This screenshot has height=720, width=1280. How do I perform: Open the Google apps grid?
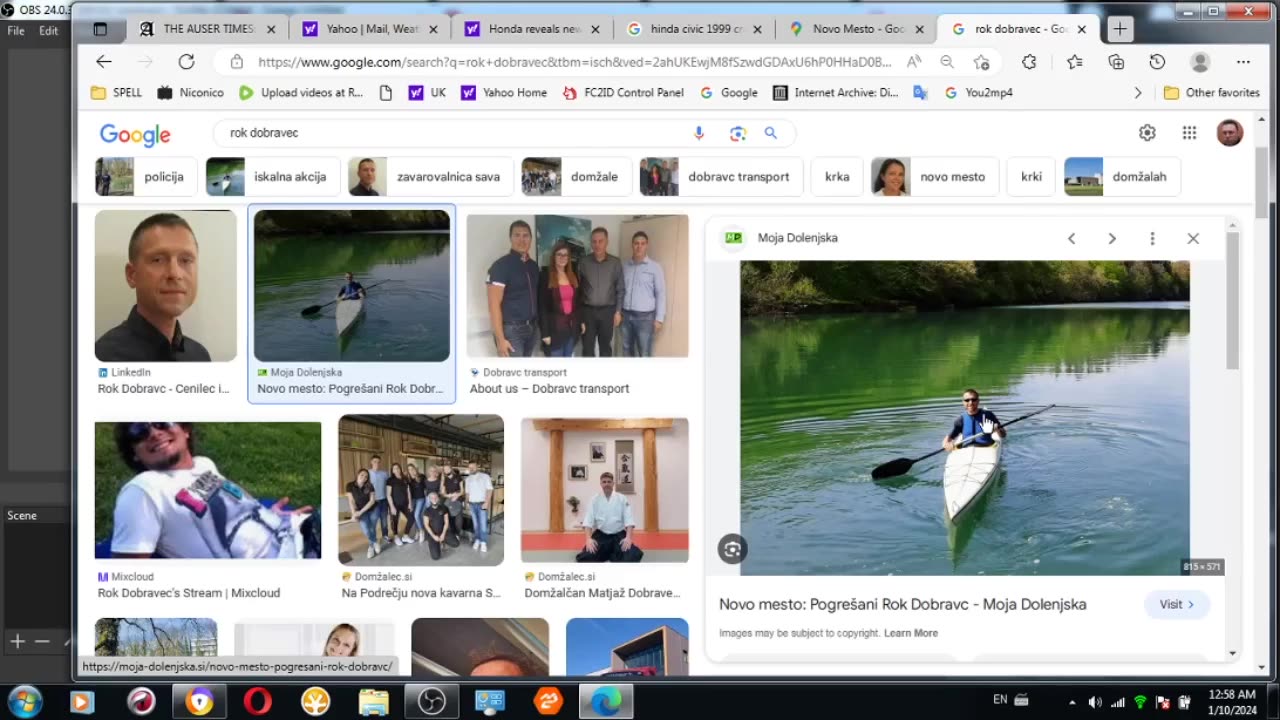1189,133
